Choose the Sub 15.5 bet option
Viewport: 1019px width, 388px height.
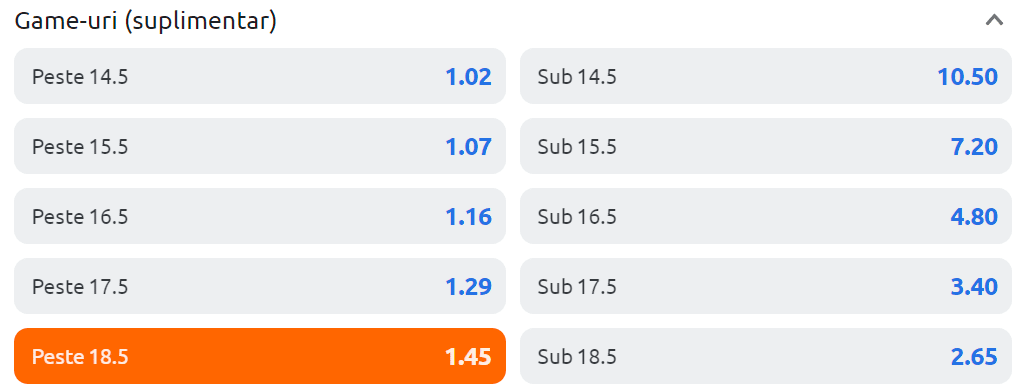(766, 146)
